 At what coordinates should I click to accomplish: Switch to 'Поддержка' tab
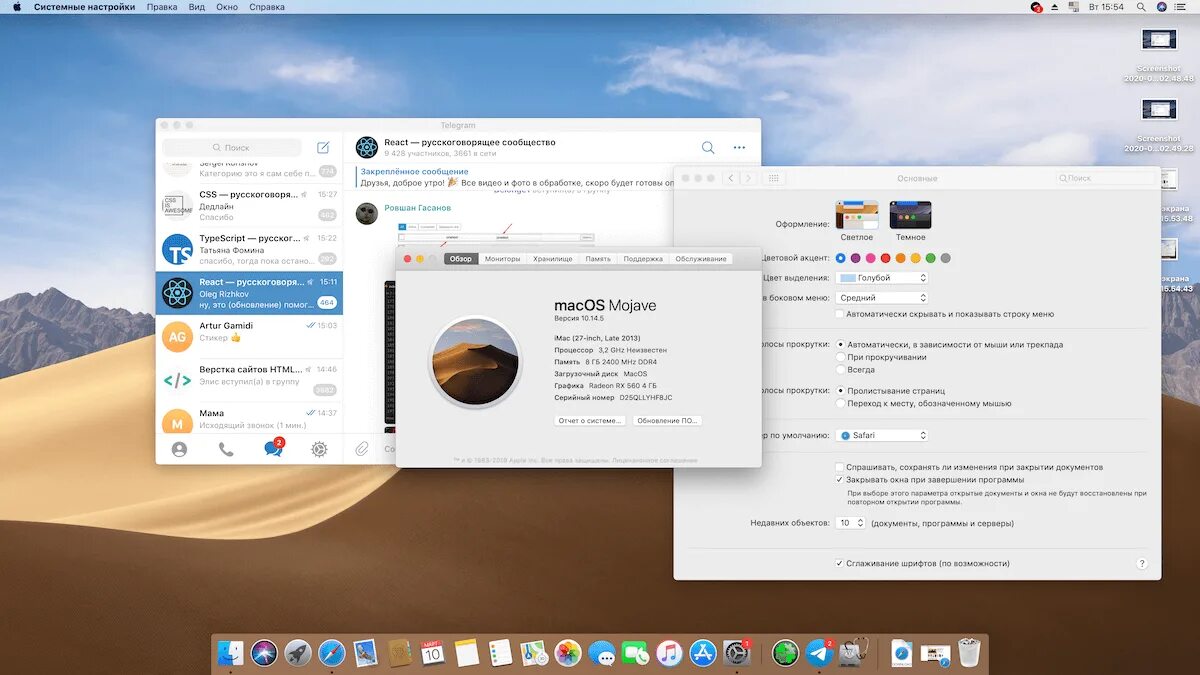(643, 259)
